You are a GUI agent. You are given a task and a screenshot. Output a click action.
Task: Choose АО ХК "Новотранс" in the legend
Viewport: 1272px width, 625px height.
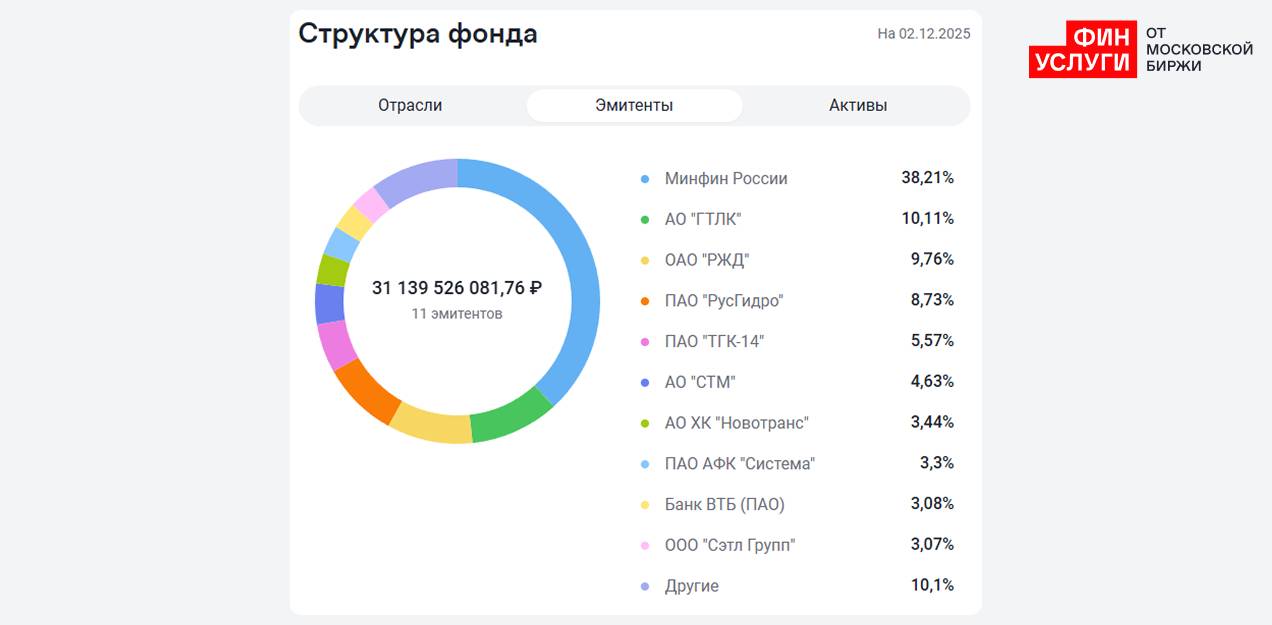click(736, 423)
